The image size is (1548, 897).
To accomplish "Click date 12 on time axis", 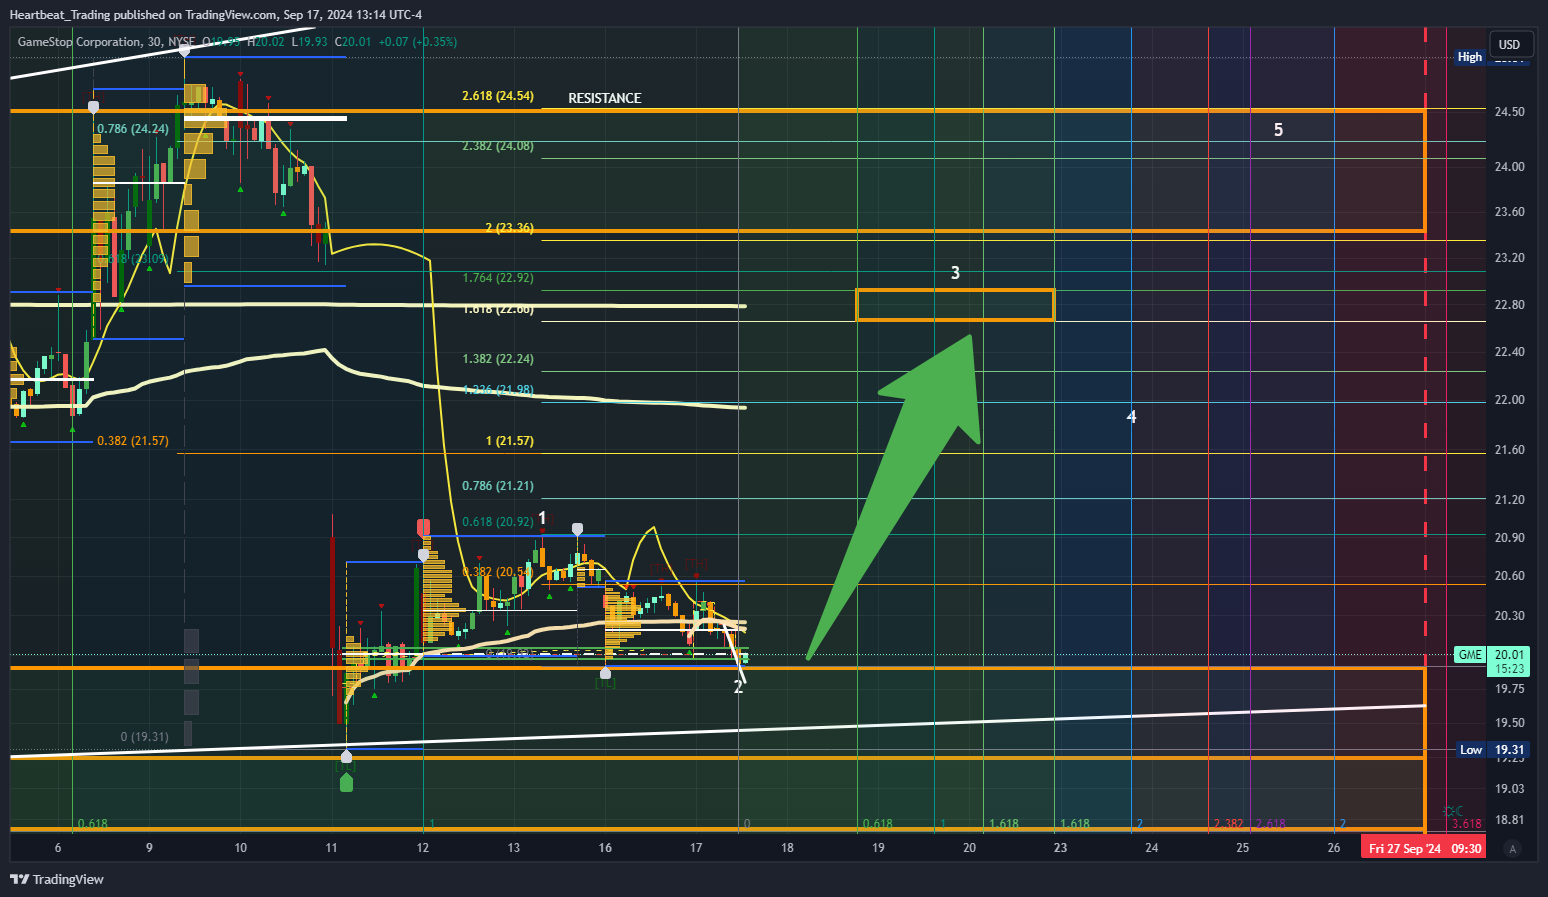I will tap(423, 848).
